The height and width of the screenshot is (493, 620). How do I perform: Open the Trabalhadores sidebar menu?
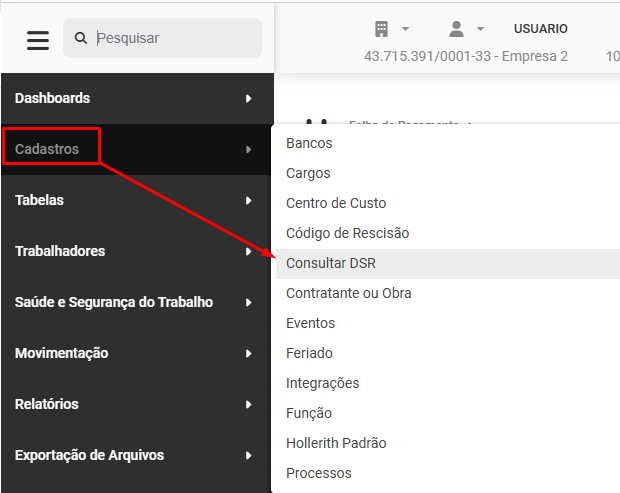click(60, 251)
